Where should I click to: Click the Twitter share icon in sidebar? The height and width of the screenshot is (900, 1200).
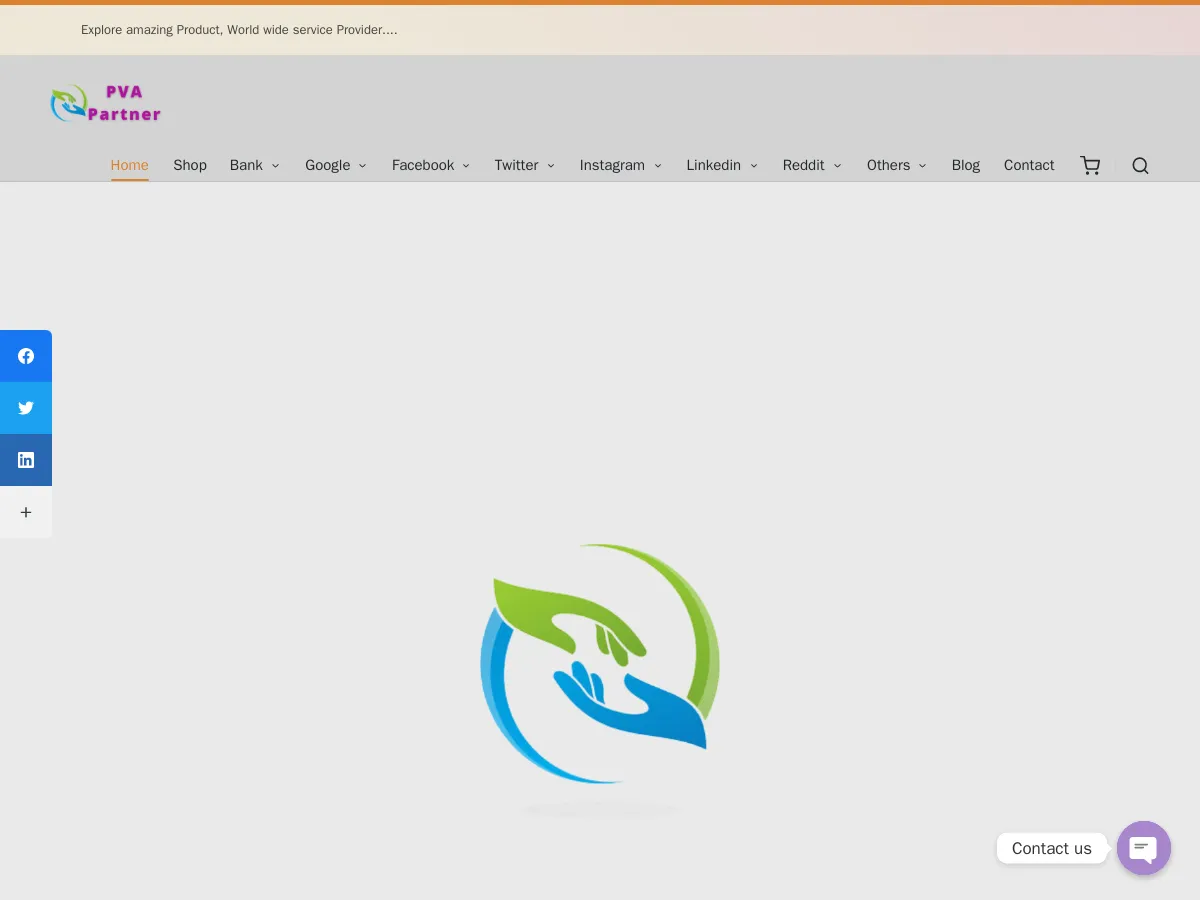point(26,408)
